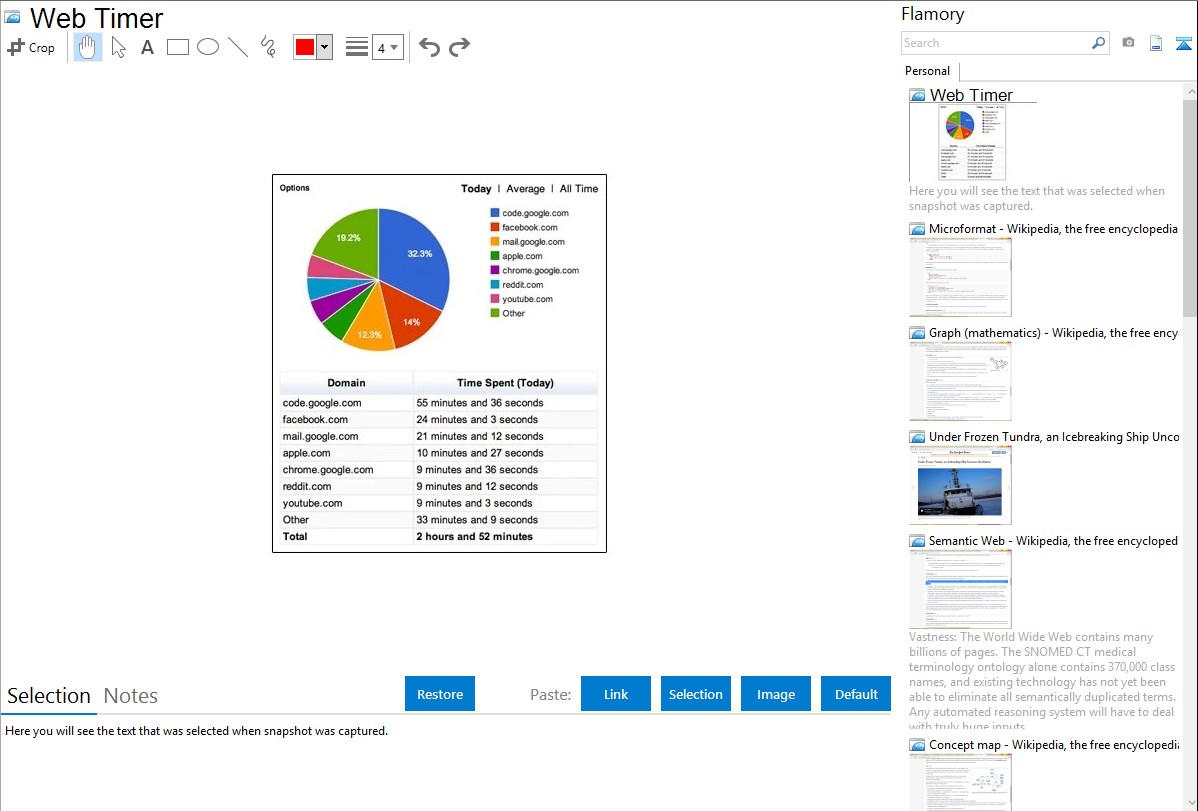Click the snapshot icon beside Under Frozen Tundra
Screen dimensions: 1198x811
pos(918,437)
